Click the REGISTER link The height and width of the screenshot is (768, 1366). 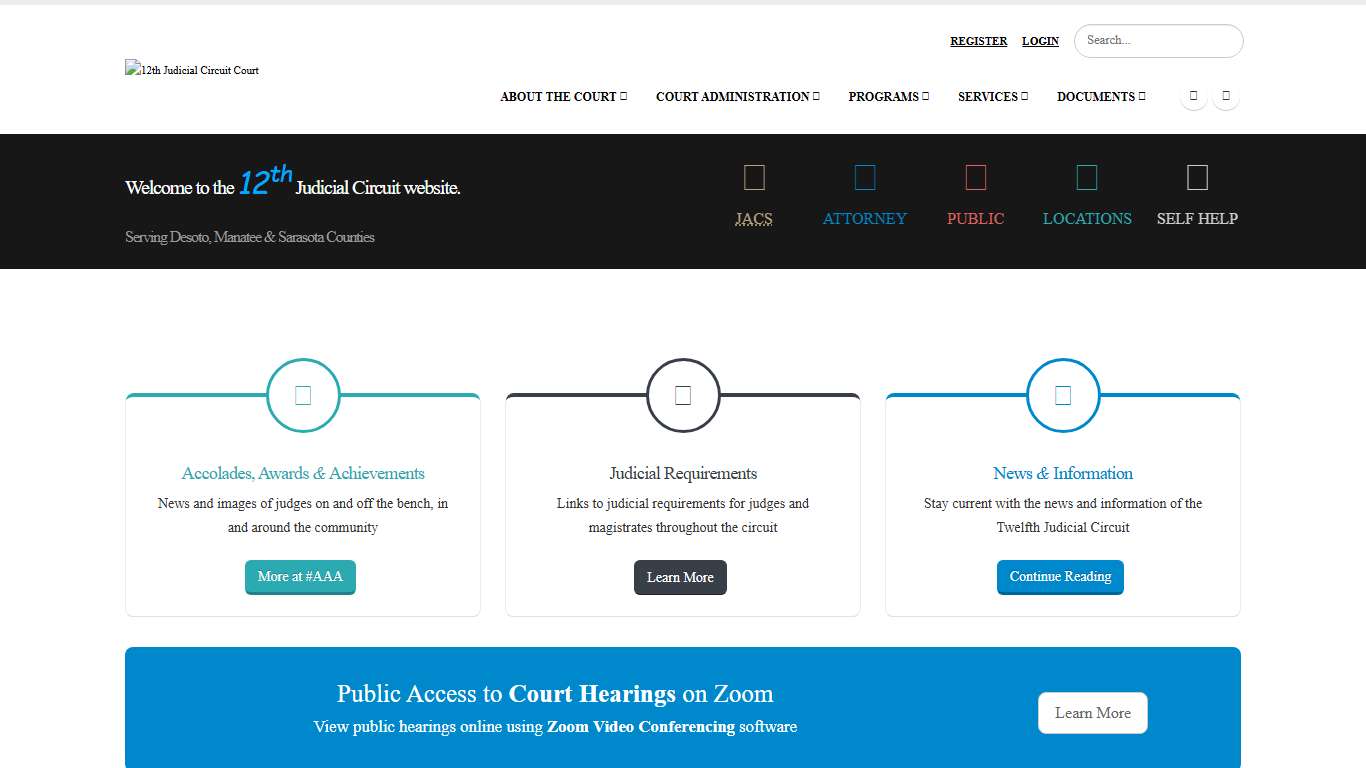(978, 41)
